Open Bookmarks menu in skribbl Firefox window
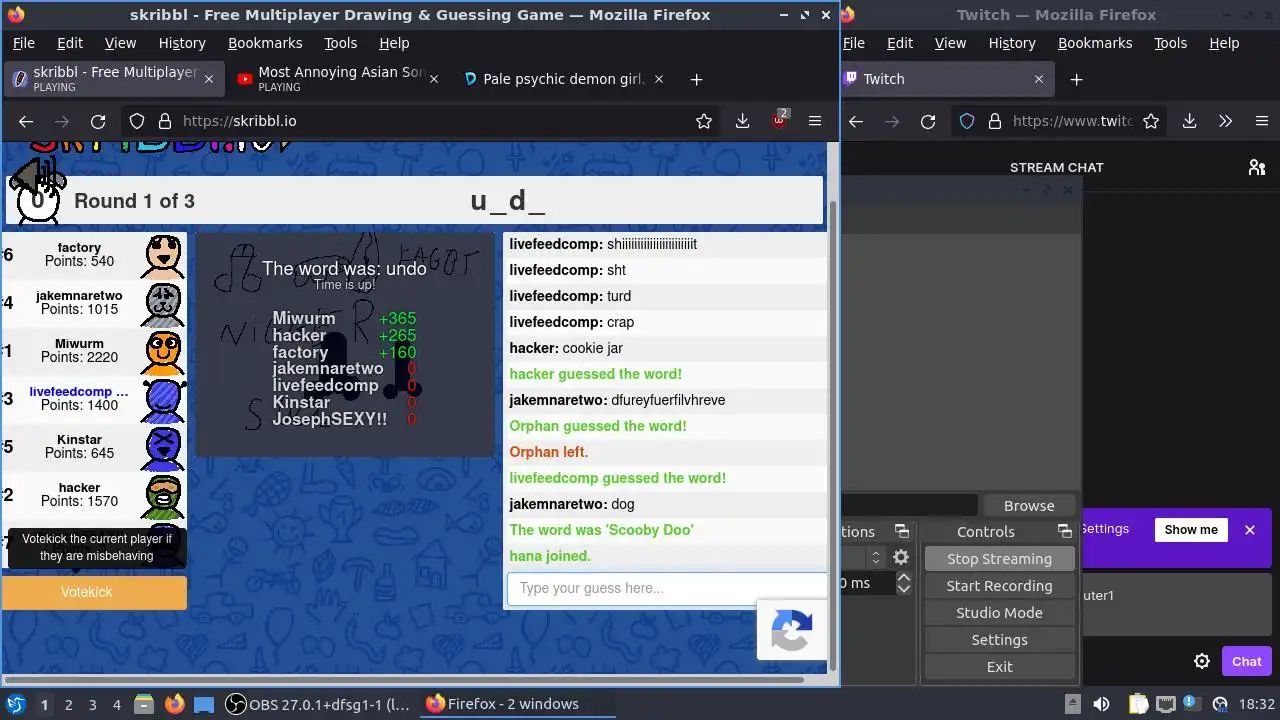 pos(265,43)
